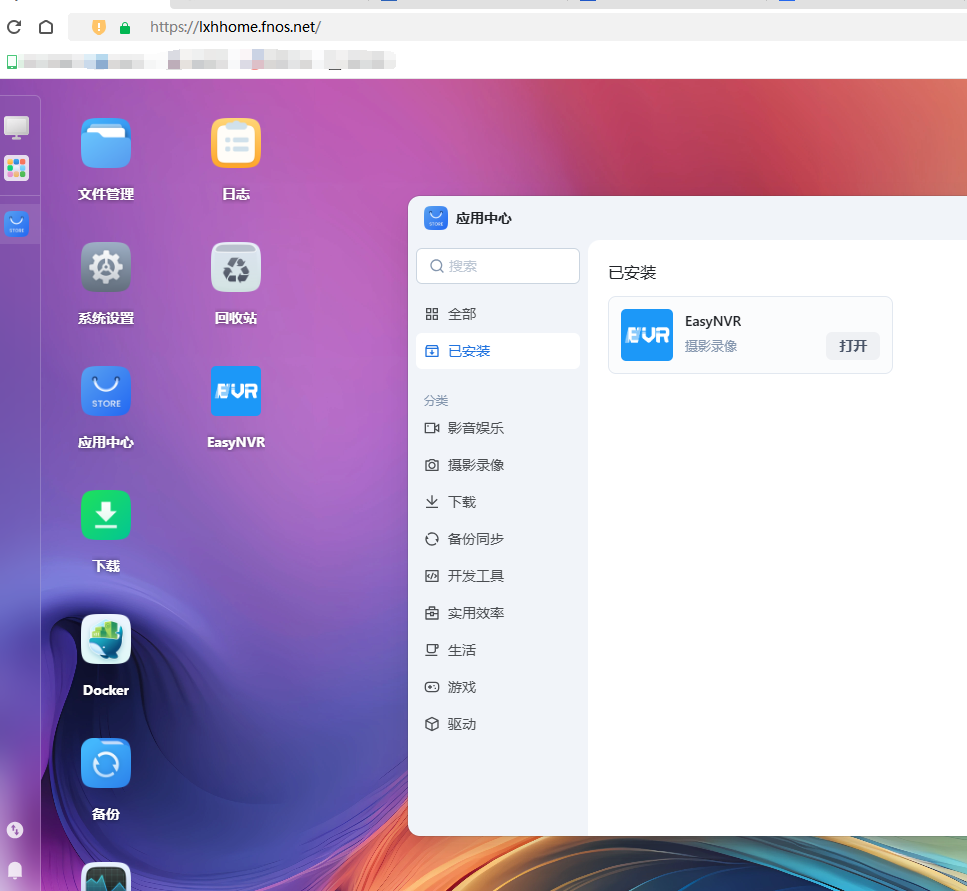The height and width of the screenshot is (891, 967).
Task: Click the 已安装 heading above the app card
Action: pyautogui.click(x=632, y=273)
